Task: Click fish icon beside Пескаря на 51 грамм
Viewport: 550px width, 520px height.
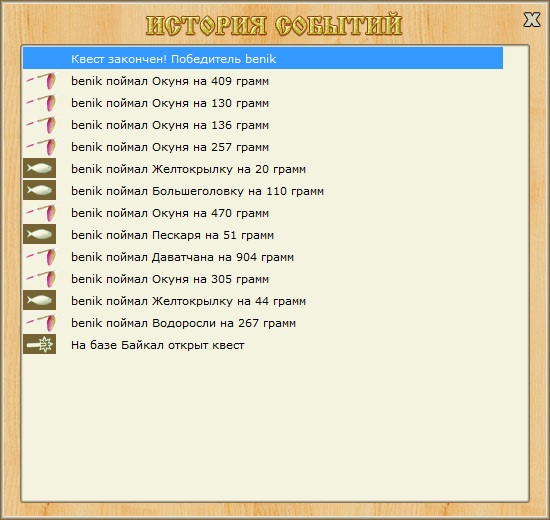Action: click(40, 234)
